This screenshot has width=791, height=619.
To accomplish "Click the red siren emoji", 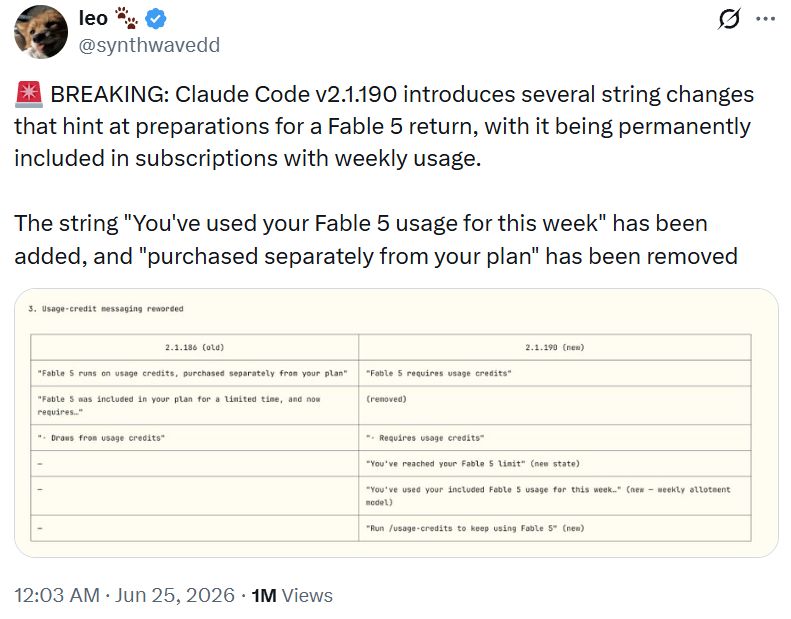I will click(29, 95).
